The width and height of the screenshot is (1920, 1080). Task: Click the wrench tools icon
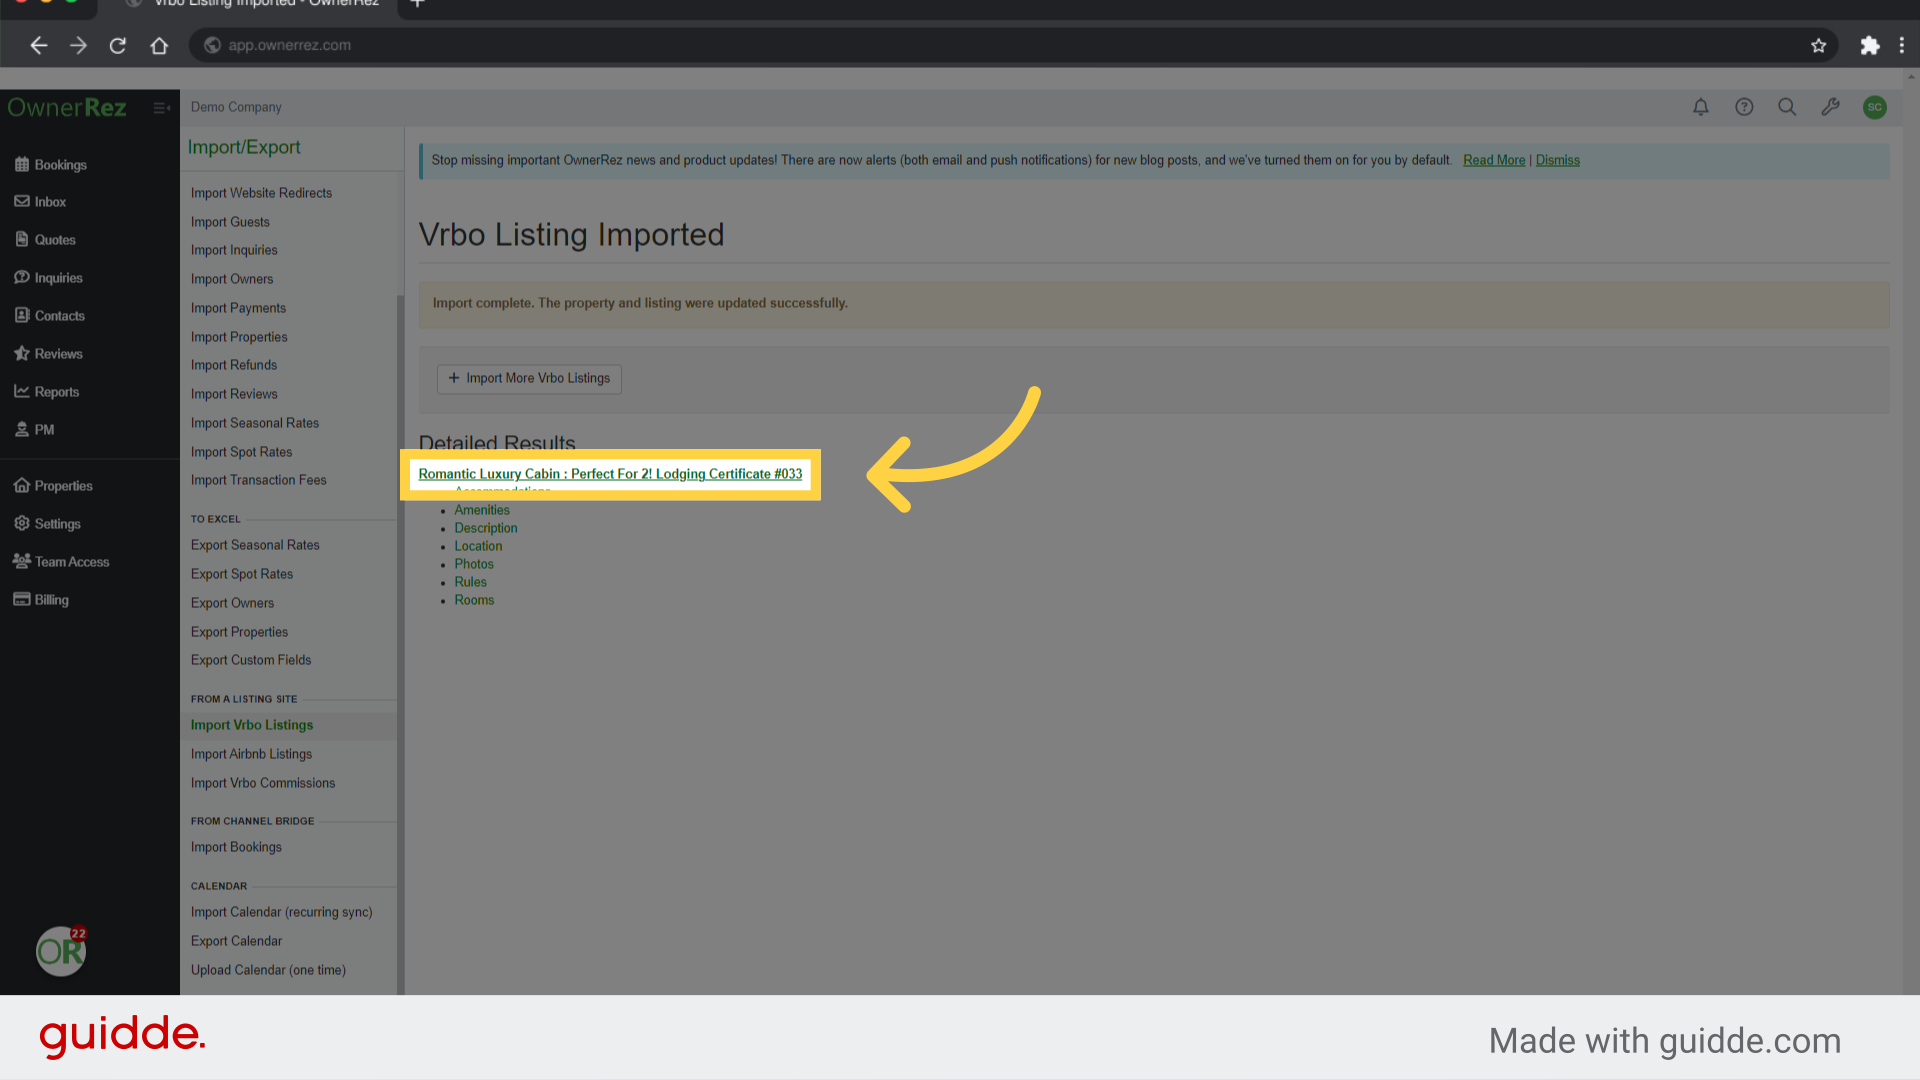click(x=1830, y=107)
